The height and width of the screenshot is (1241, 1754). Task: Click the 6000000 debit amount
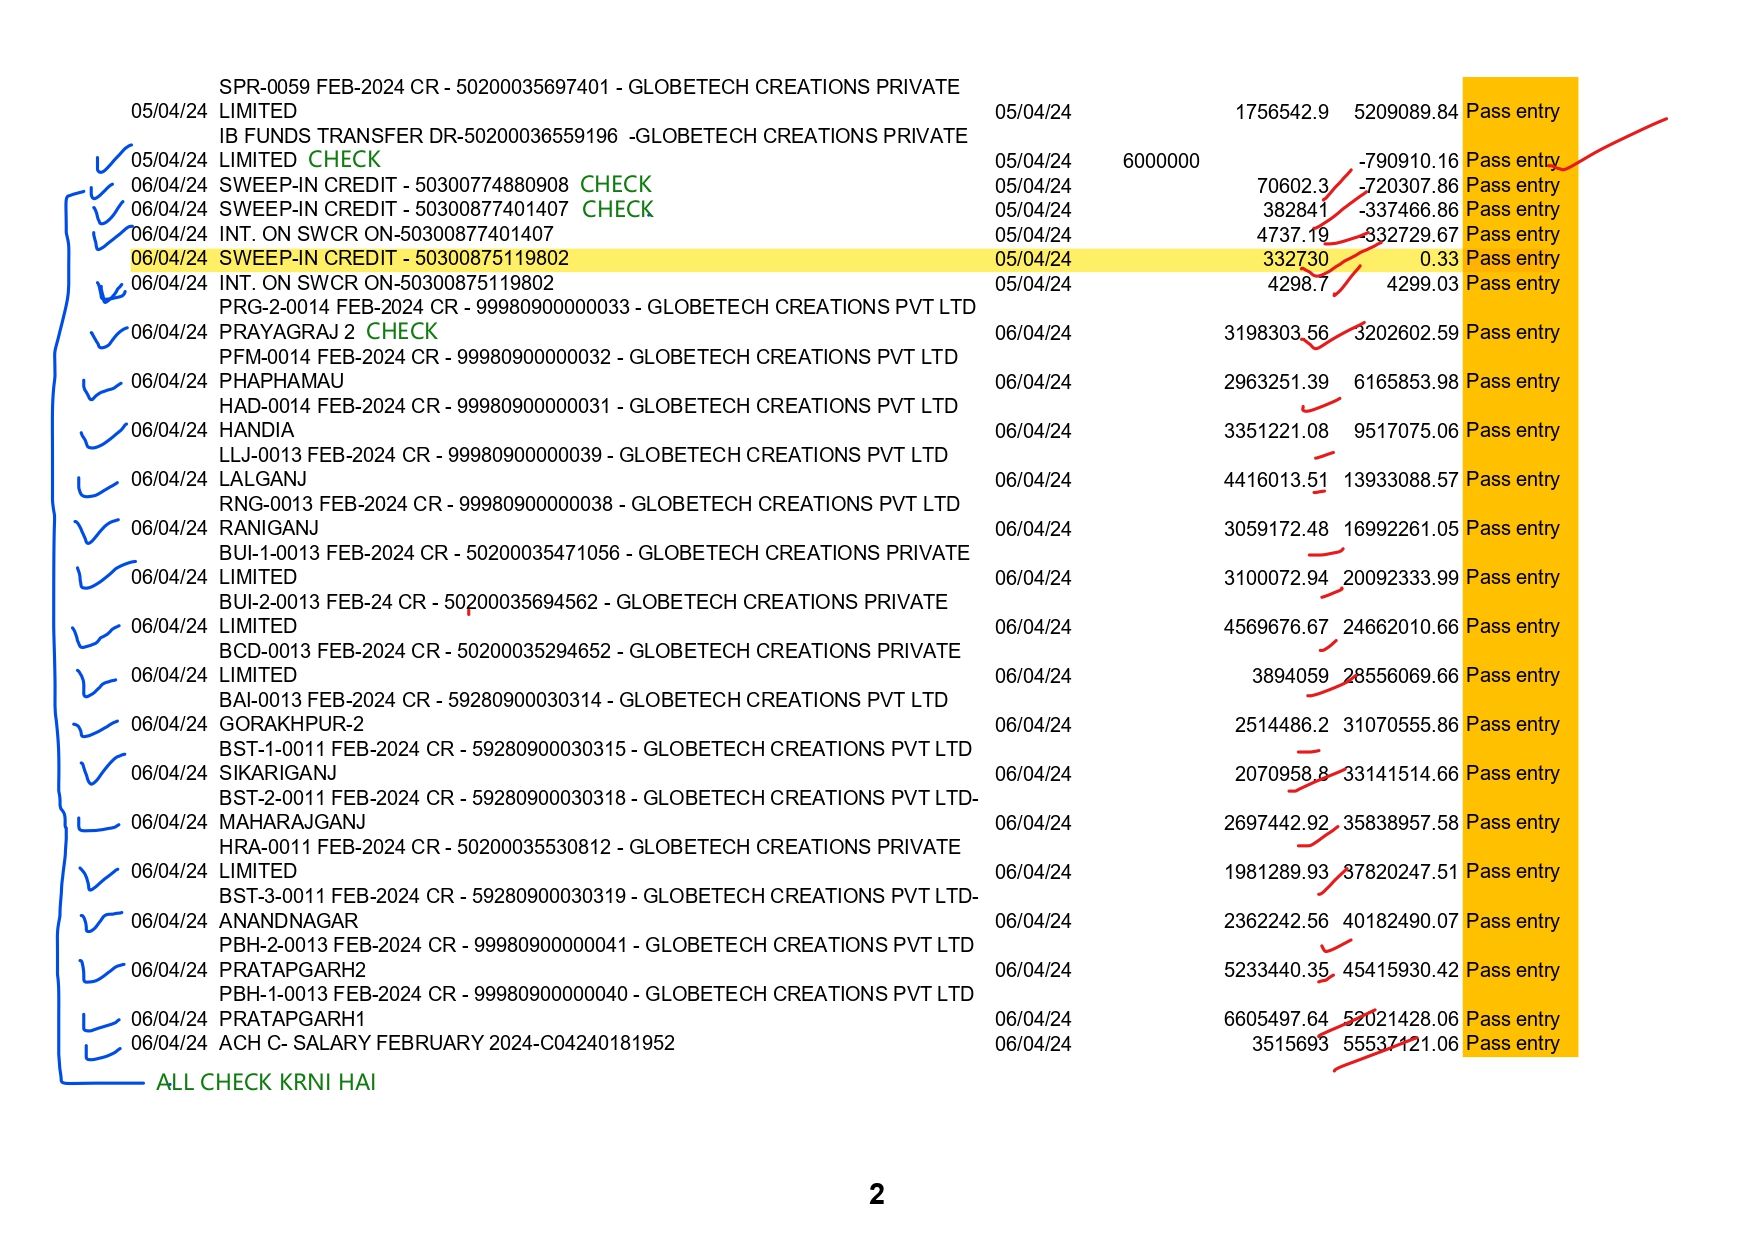[1161, 161]
